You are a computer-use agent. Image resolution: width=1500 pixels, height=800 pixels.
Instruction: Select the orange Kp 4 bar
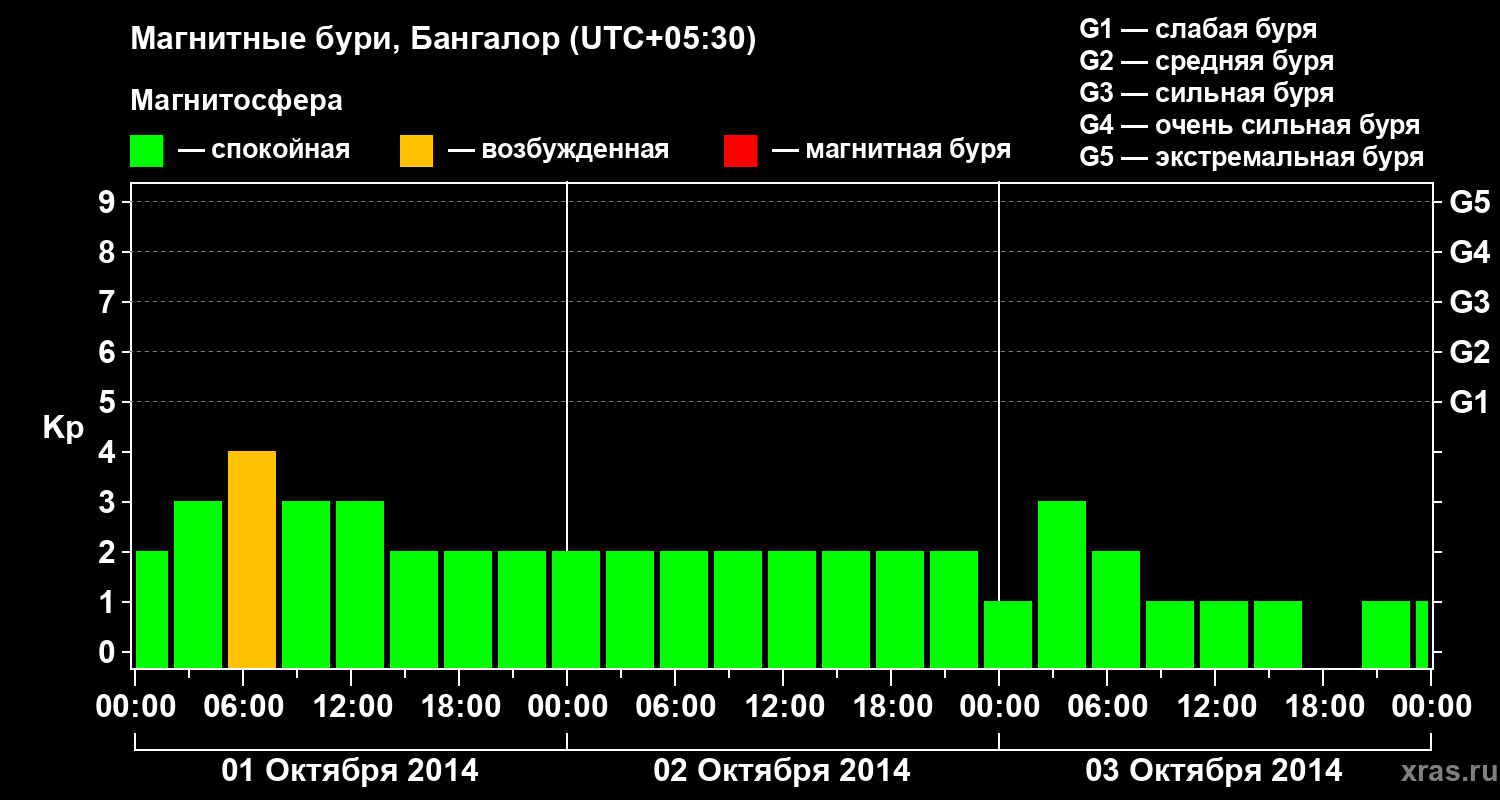pos(252,560)
